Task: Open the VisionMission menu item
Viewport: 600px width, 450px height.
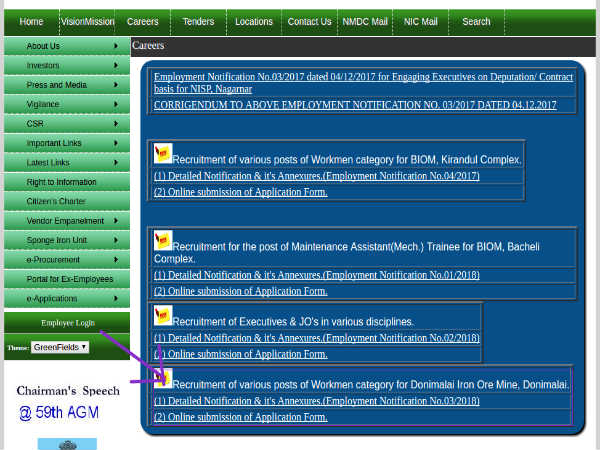Action: (x=87, y=22)
